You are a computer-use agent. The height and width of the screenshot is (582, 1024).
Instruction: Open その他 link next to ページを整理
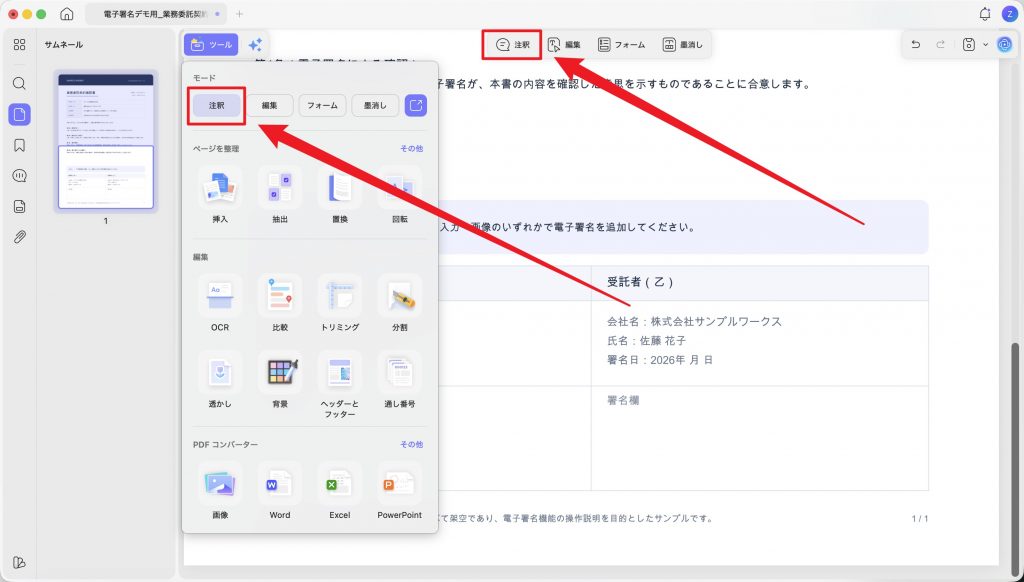point(411,148)
